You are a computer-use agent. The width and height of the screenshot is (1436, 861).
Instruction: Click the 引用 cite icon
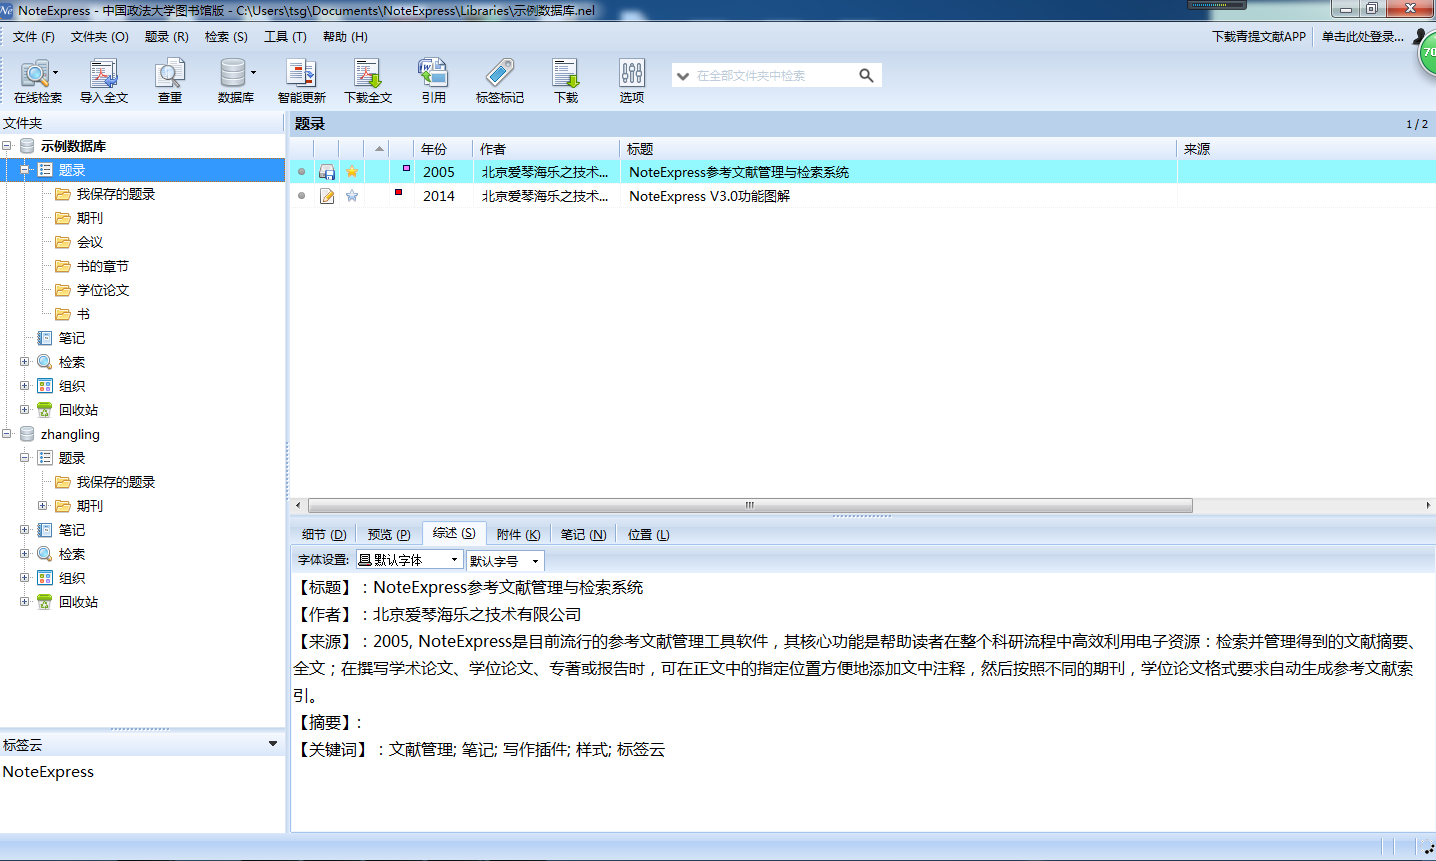pyautogui.click(x=433, y=74)
